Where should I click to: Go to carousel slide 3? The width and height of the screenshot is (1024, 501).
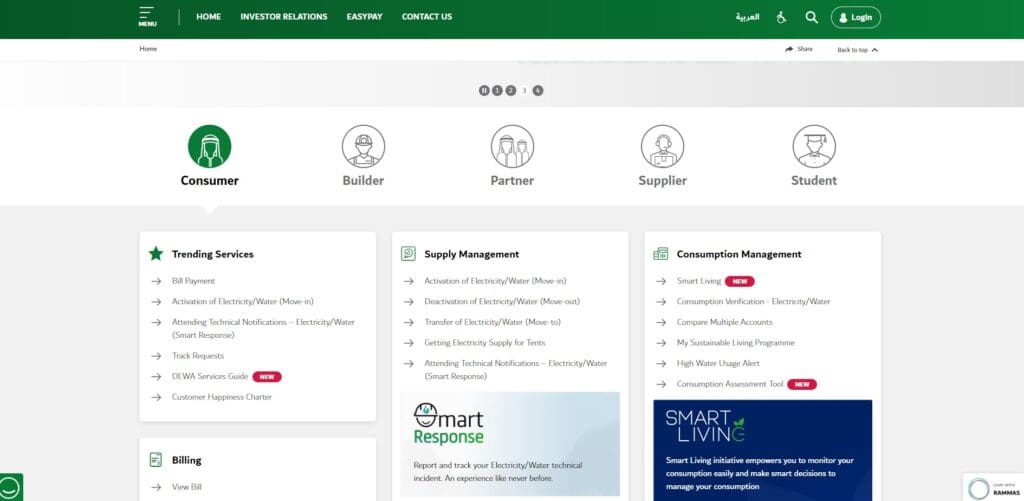click(x=524, y=91)
